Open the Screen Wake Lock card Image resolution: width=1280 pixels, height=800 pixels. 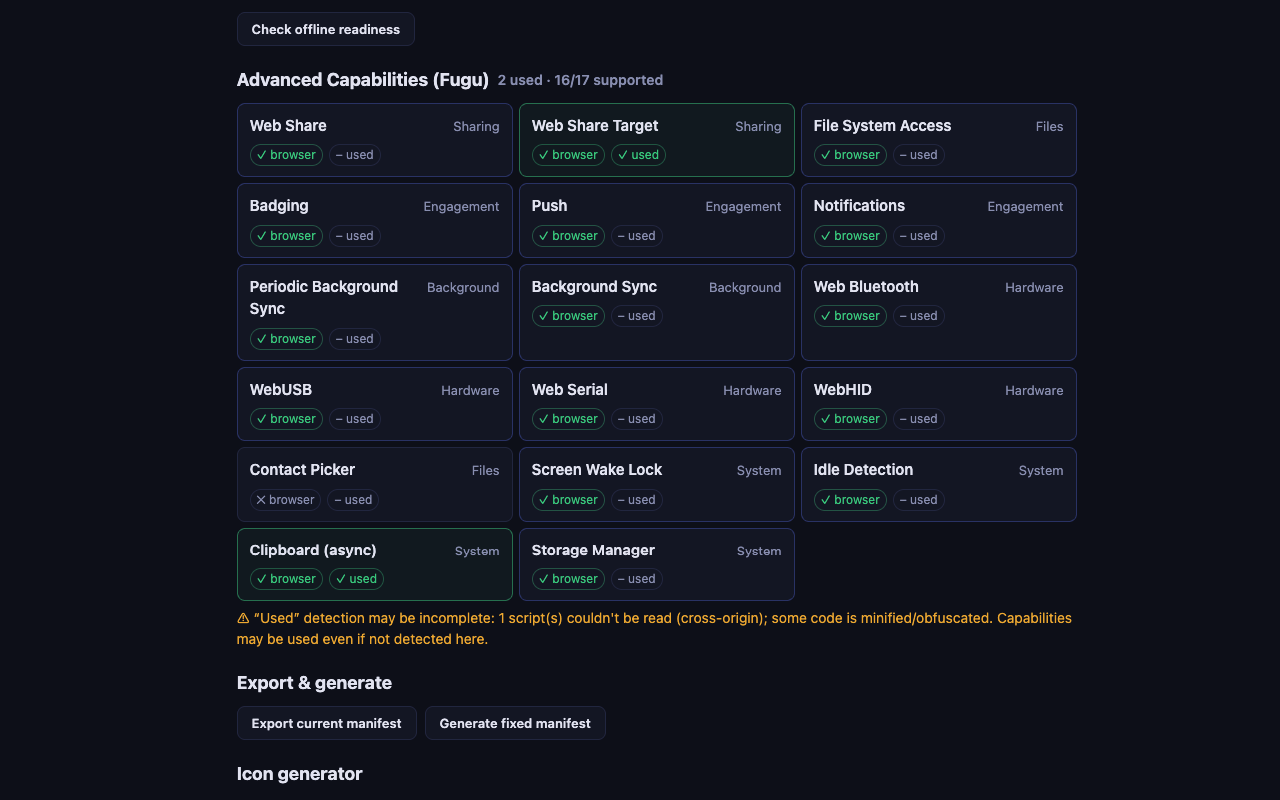tap(657, 484)
